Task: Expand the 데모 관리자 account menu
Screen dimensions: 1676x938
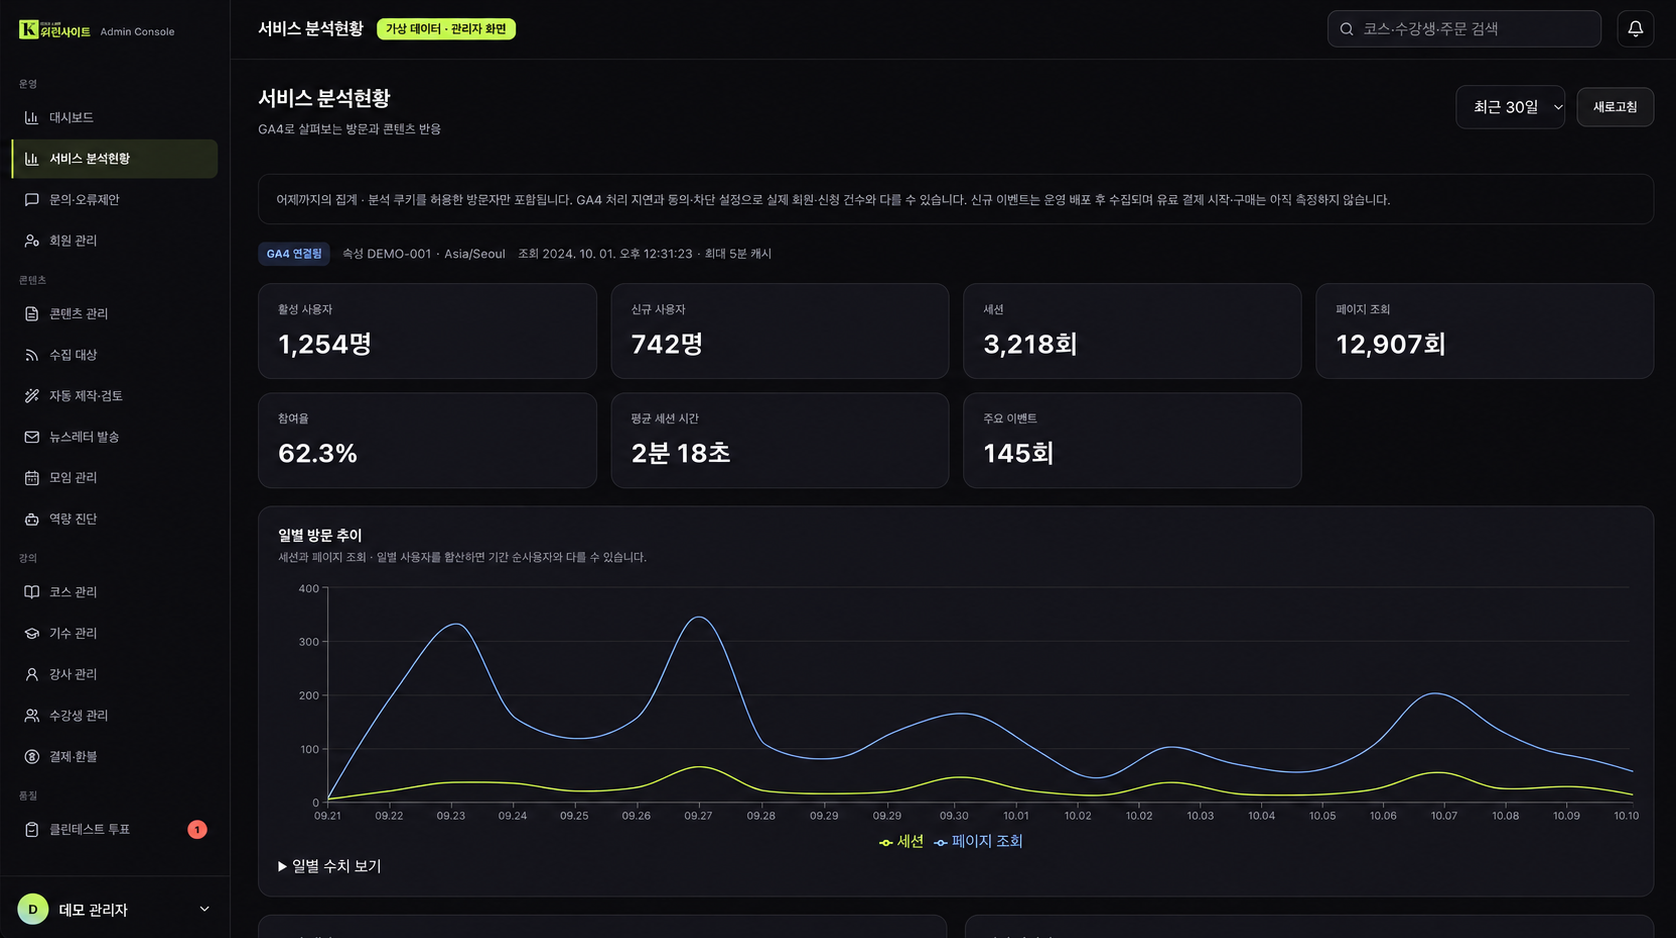Action: point(114,909)
